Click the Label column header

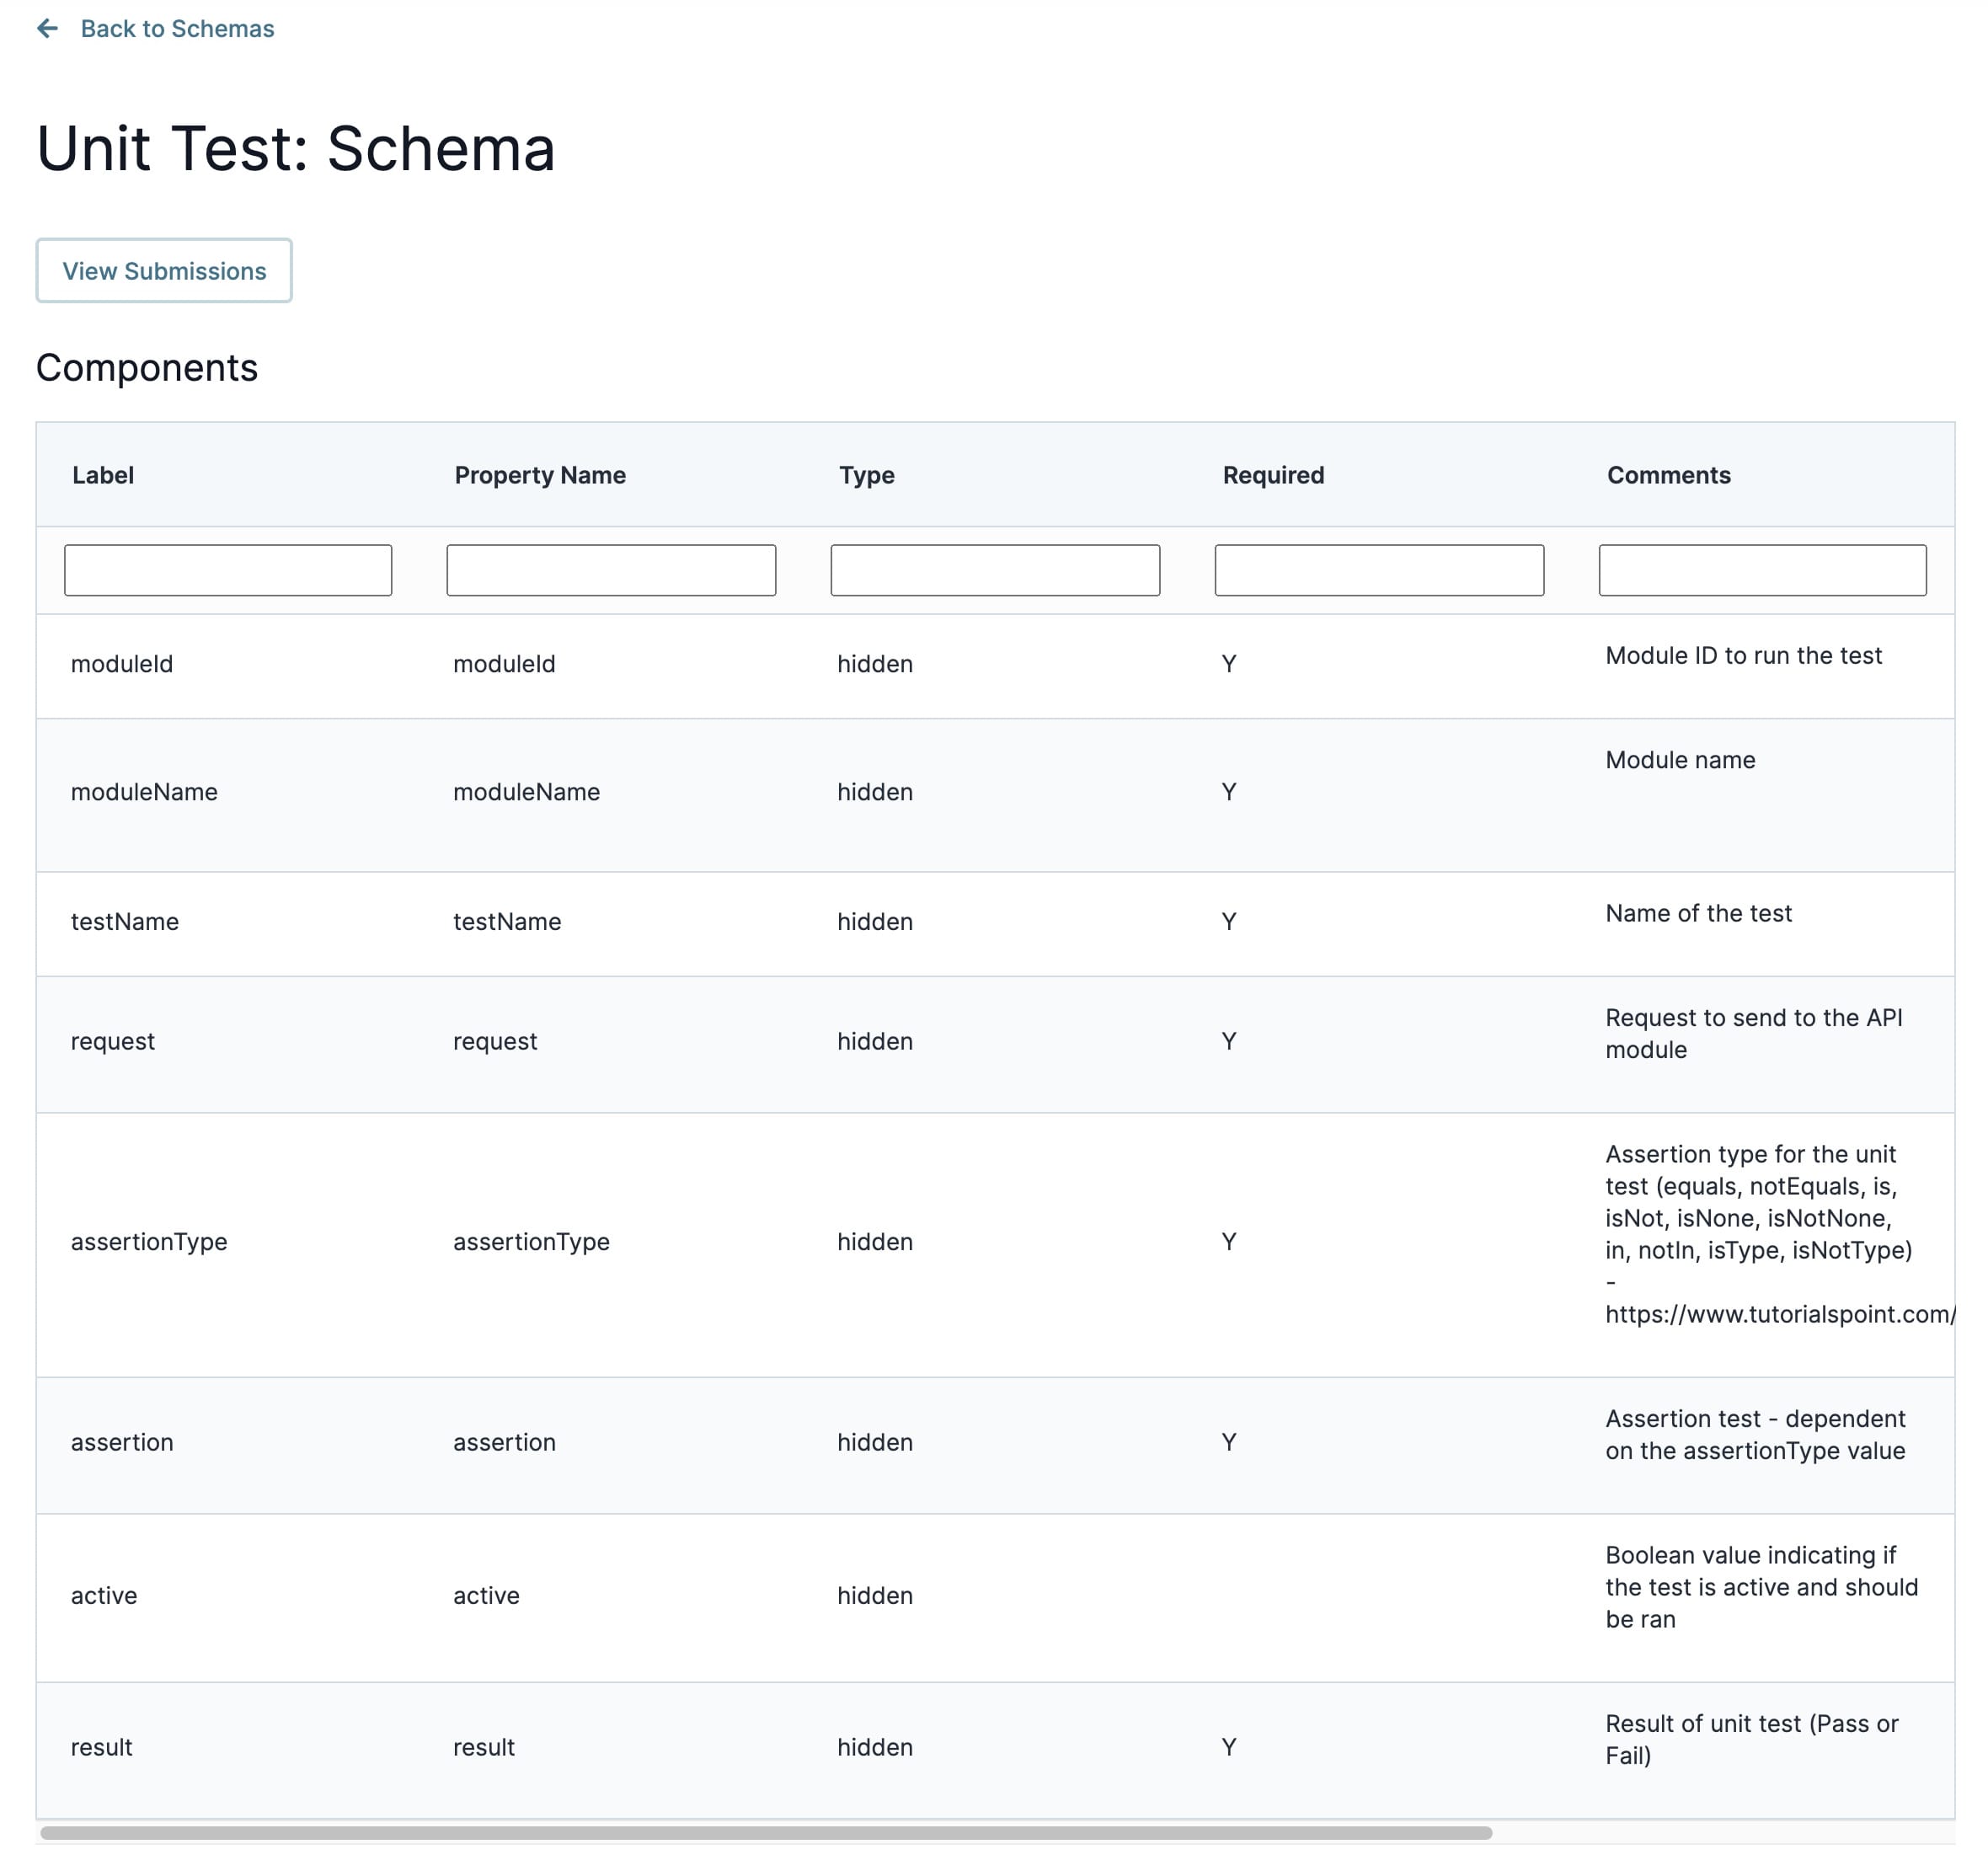point(103,476)
